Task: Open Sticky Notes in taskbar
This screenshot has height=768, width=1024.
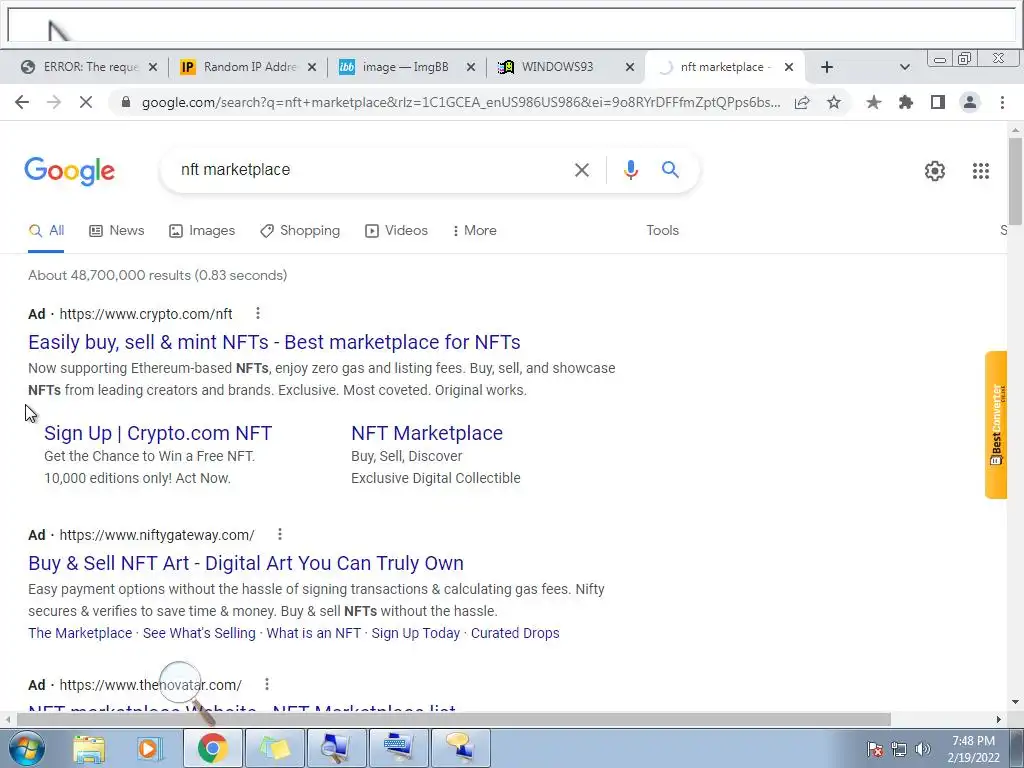Action: click(x=274, y=748)
